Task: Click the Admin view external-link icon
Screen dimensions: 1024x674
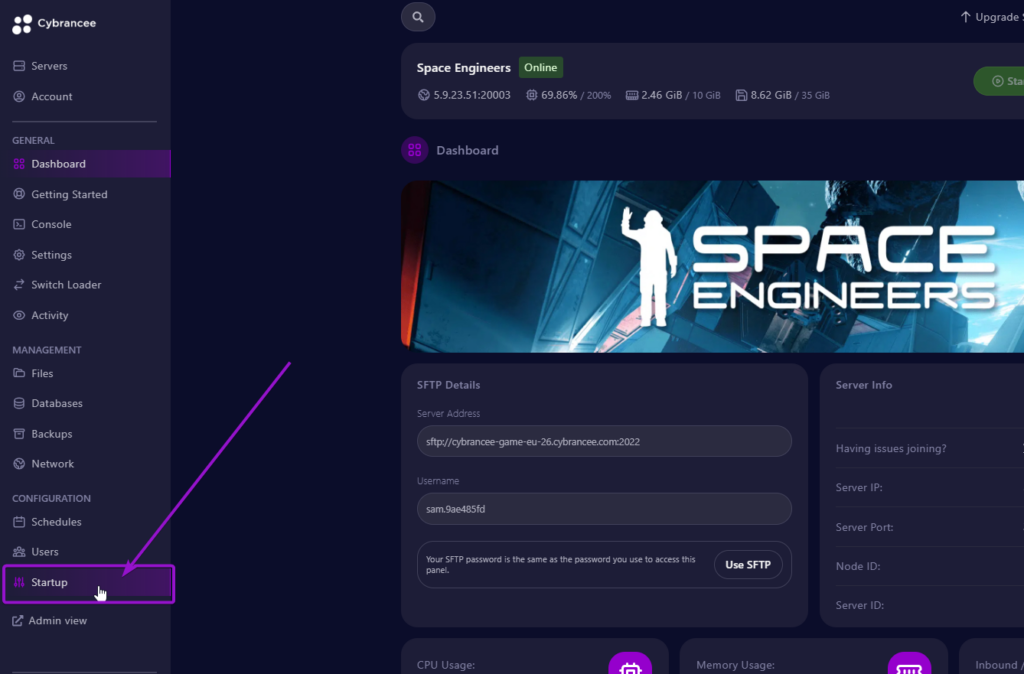Action: 18,621
